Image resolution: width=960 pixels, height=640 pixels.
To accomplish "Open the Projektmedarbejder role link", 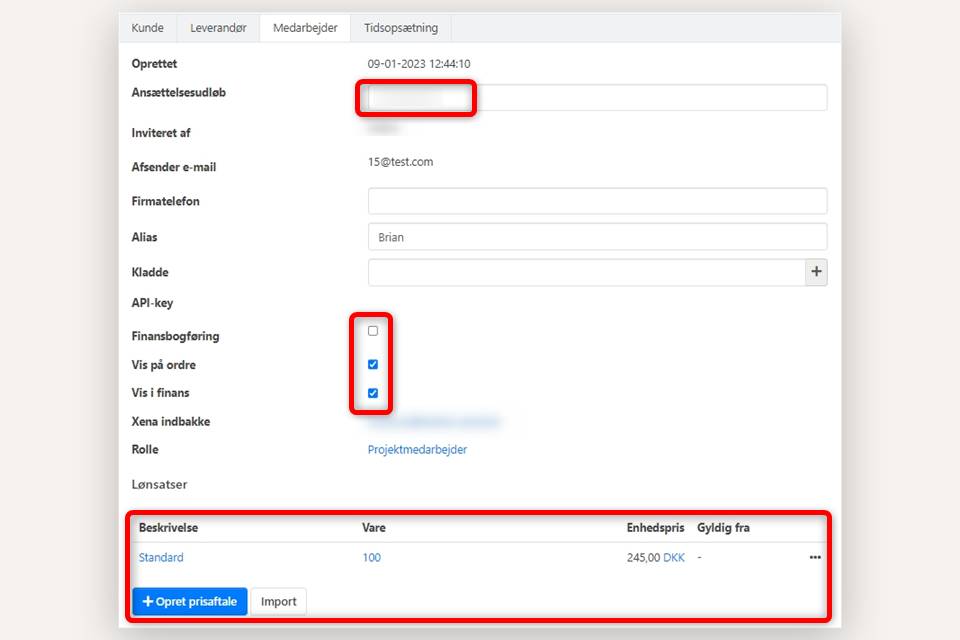I will pyautogui.click(x=417, y=450).
